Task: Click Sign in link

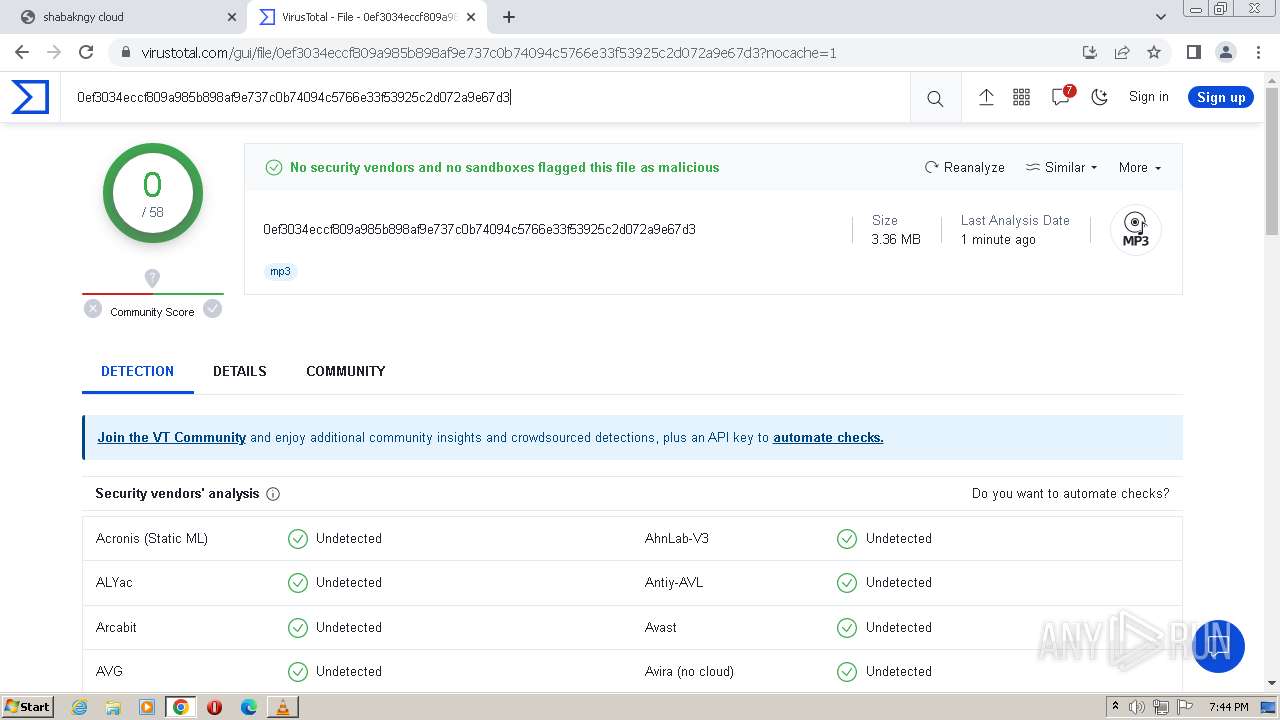Action: pyautogui.click(x=1148, y=97)
